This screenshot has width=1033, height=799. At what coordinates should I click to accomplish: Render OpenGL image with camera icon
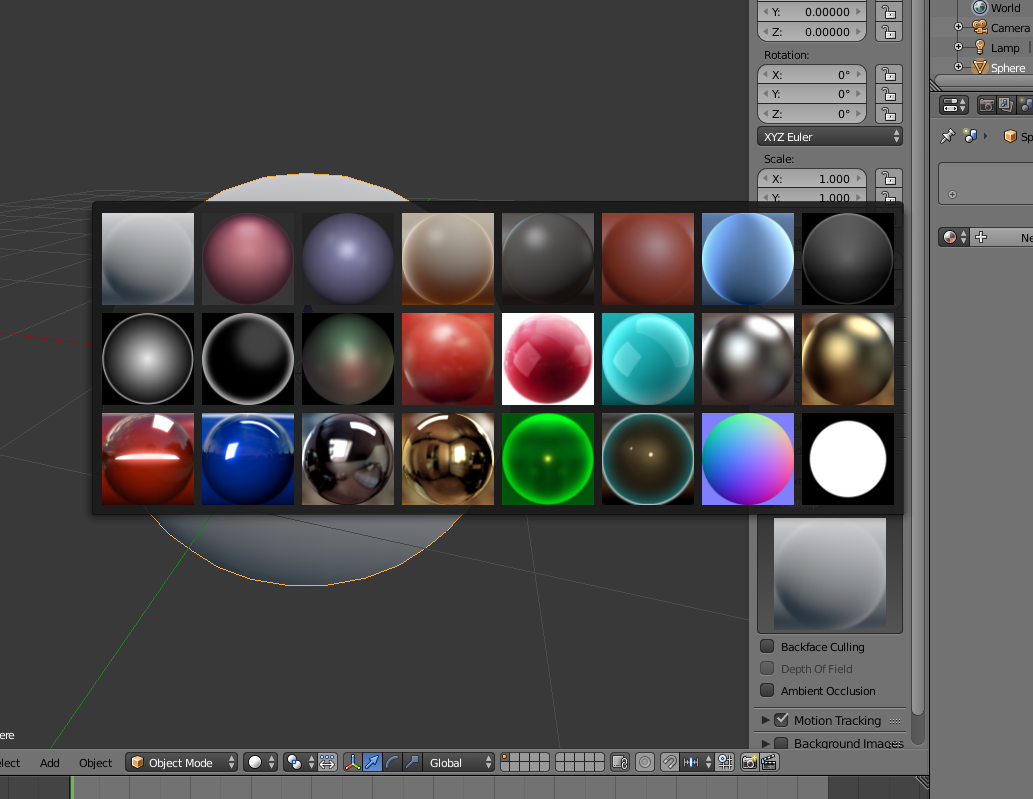[x=750, y=762]
